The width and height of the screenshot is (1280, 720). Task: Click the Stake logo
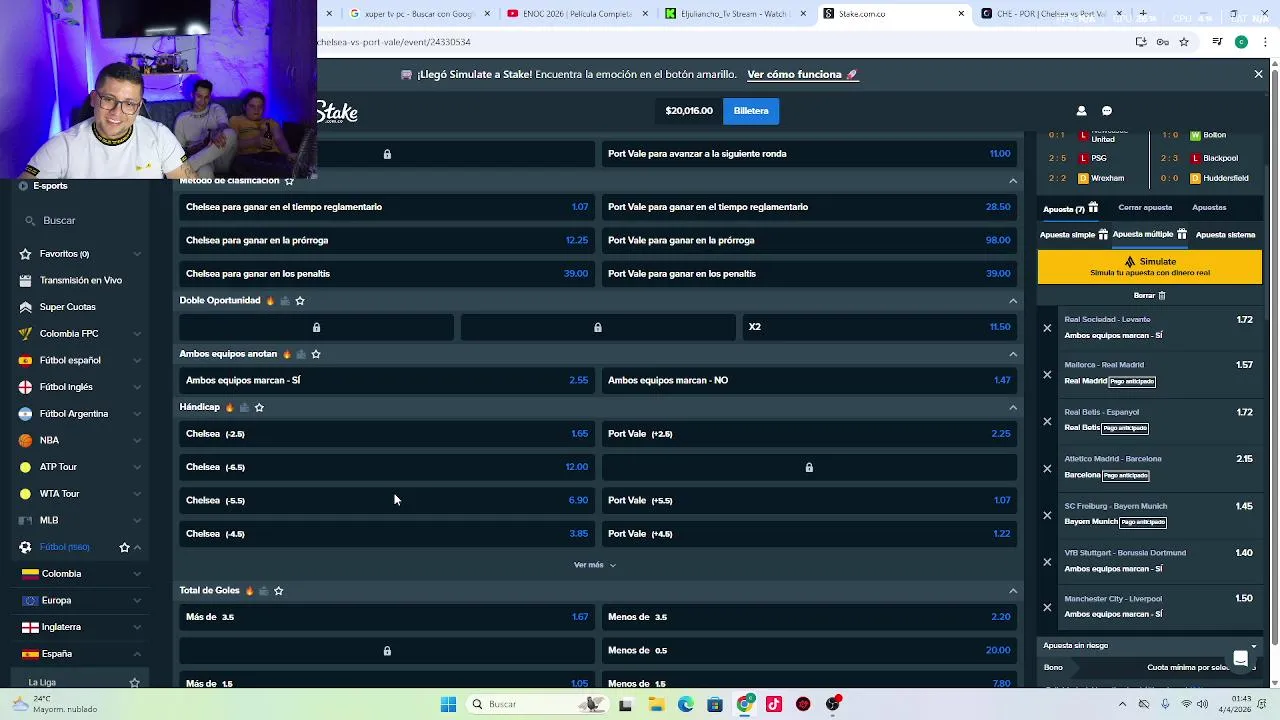point(338,112)
